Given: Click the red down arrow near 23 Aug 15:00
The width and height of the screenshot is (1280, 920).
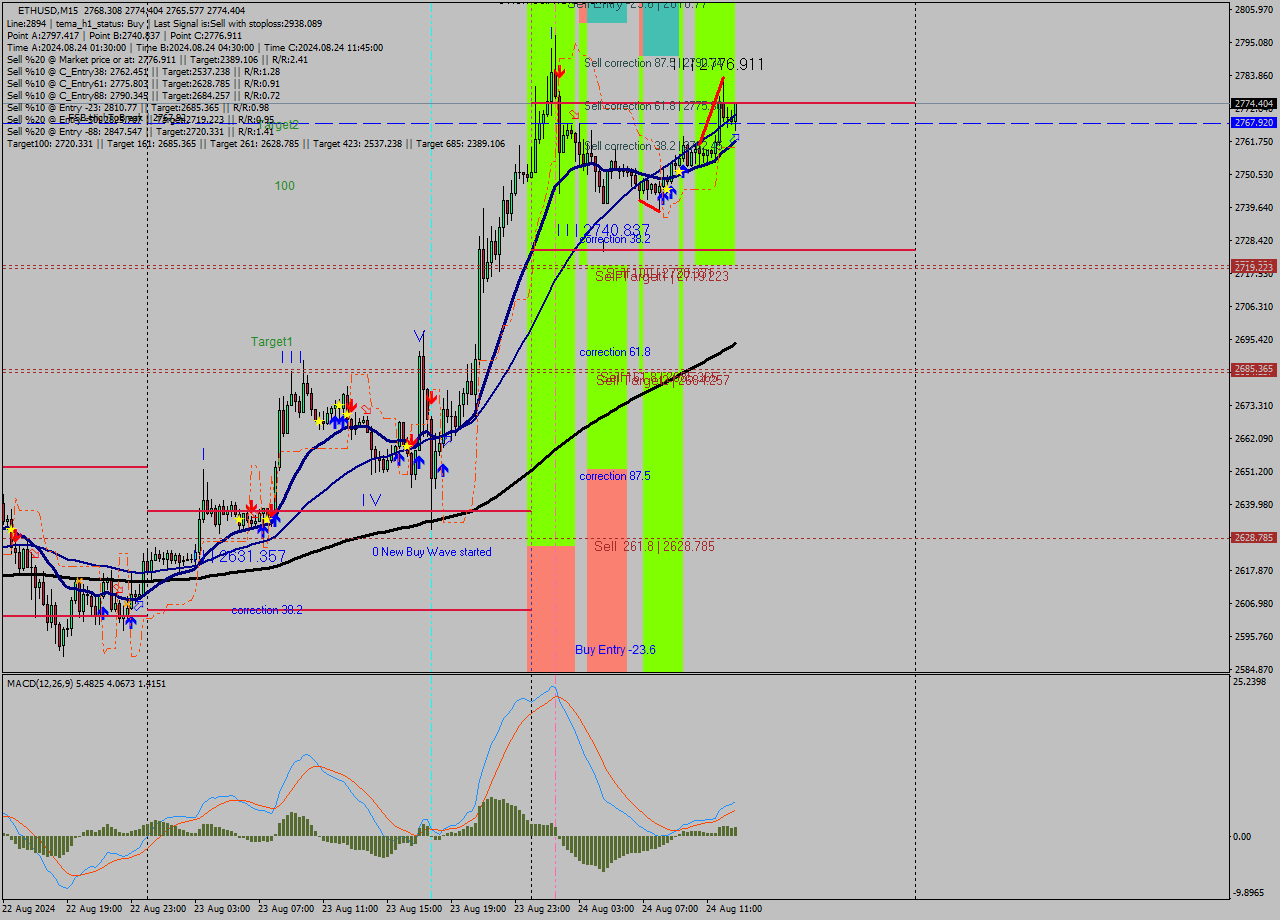Looking at the screenshot, I should coord(432,397).
